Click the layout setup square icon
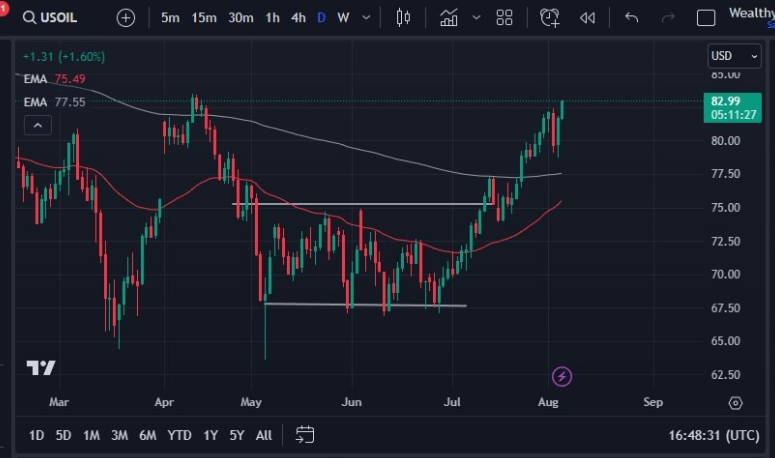775x458 pixels. [706, 17]
